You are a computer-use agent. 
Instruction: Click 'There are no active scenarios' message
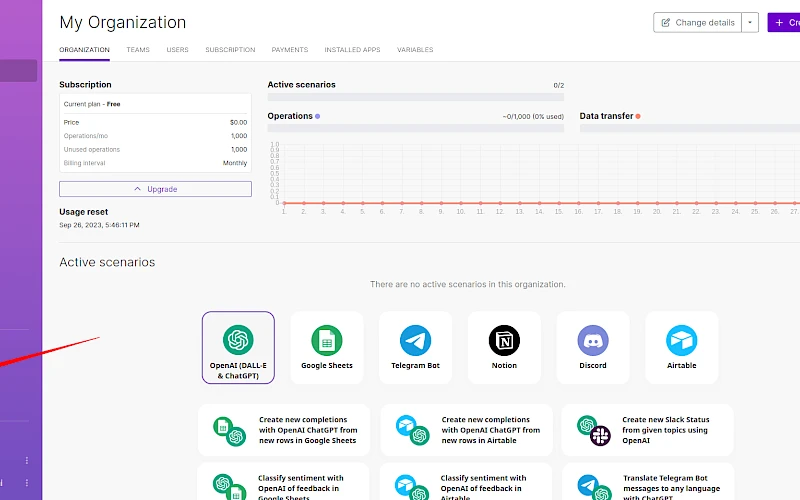coord(468,284)
